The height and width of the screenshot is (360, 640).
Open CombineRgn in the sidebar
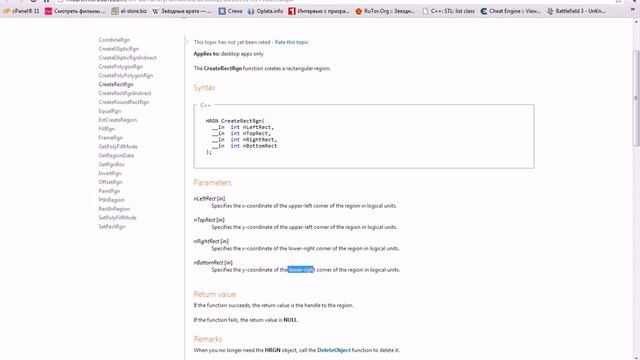114,40
